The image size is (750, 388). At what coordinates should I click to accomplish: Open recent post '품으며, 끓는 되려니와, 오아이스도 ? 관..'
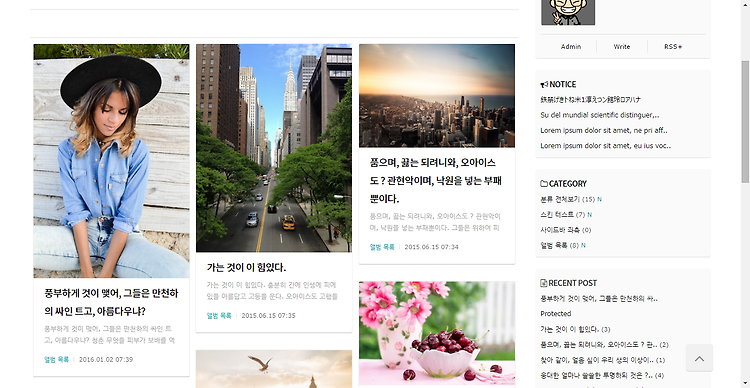[x=605, y=344]
